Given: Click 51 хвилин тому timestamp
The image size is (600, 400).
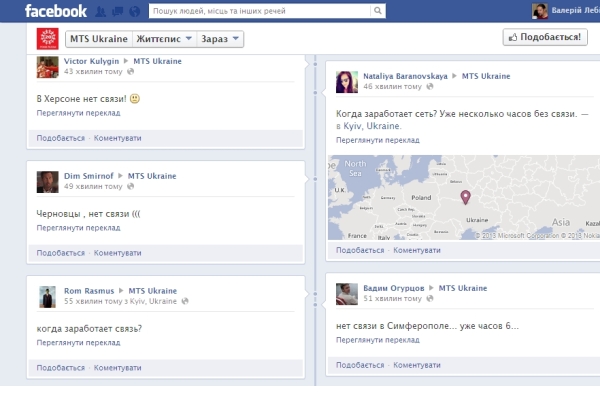Looking at the screenshot, I should pyautogui.click(x=392, y=299).
